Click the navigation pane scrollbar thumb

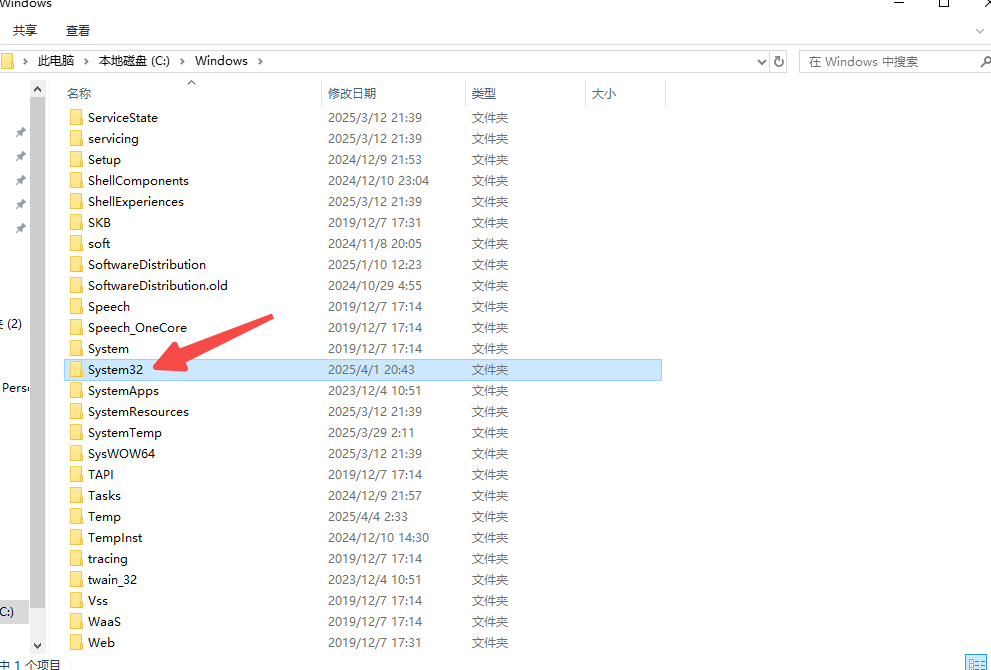coord(37,352)
